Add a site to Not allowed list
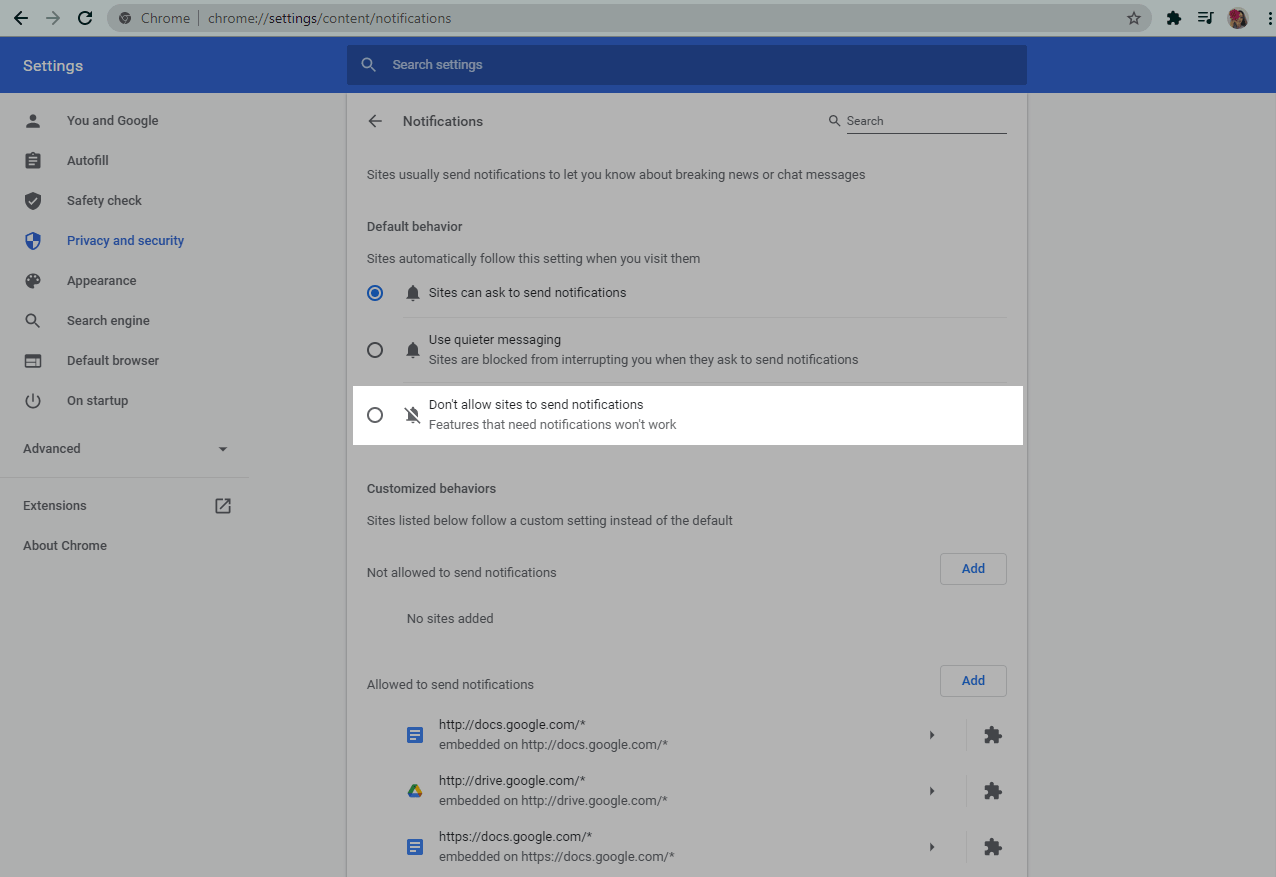Image resolution: width=1276 pixels, height=877 pixels. [973, 569]
